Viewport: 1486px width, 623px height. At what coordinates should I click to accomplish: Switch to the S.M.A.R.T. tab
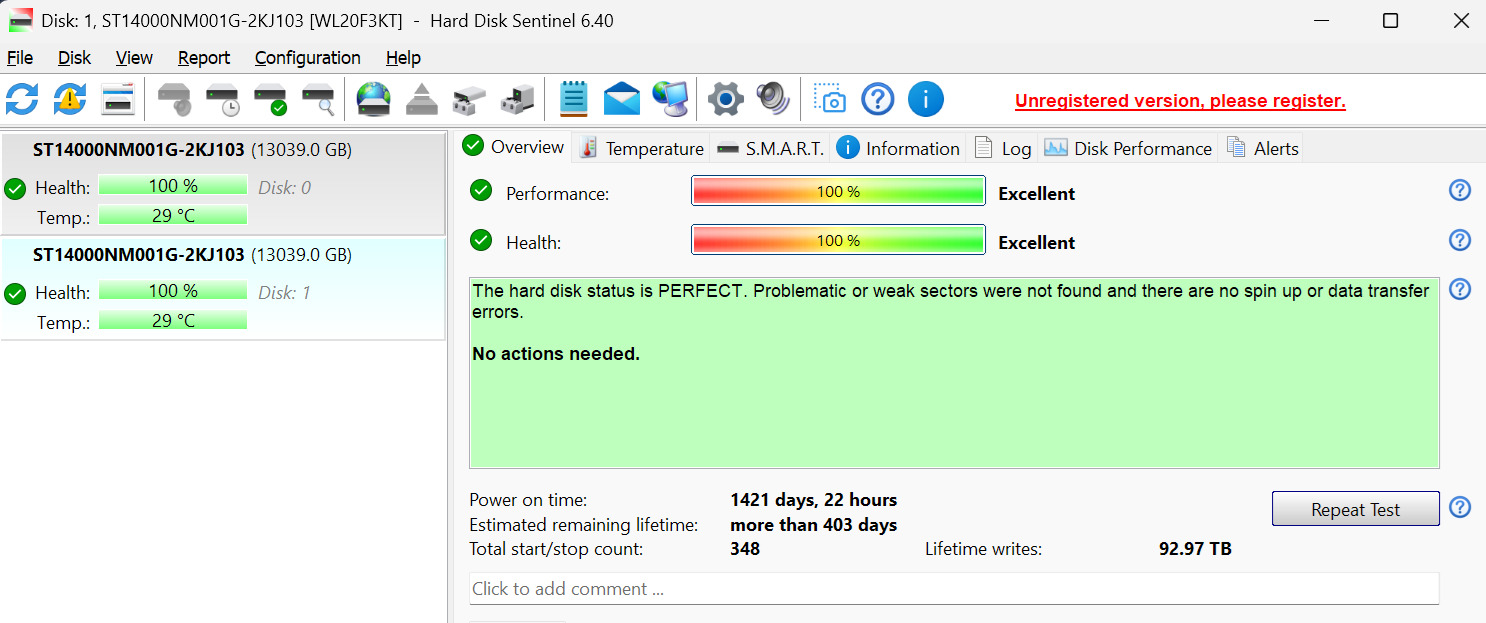(x=771, y=148)
